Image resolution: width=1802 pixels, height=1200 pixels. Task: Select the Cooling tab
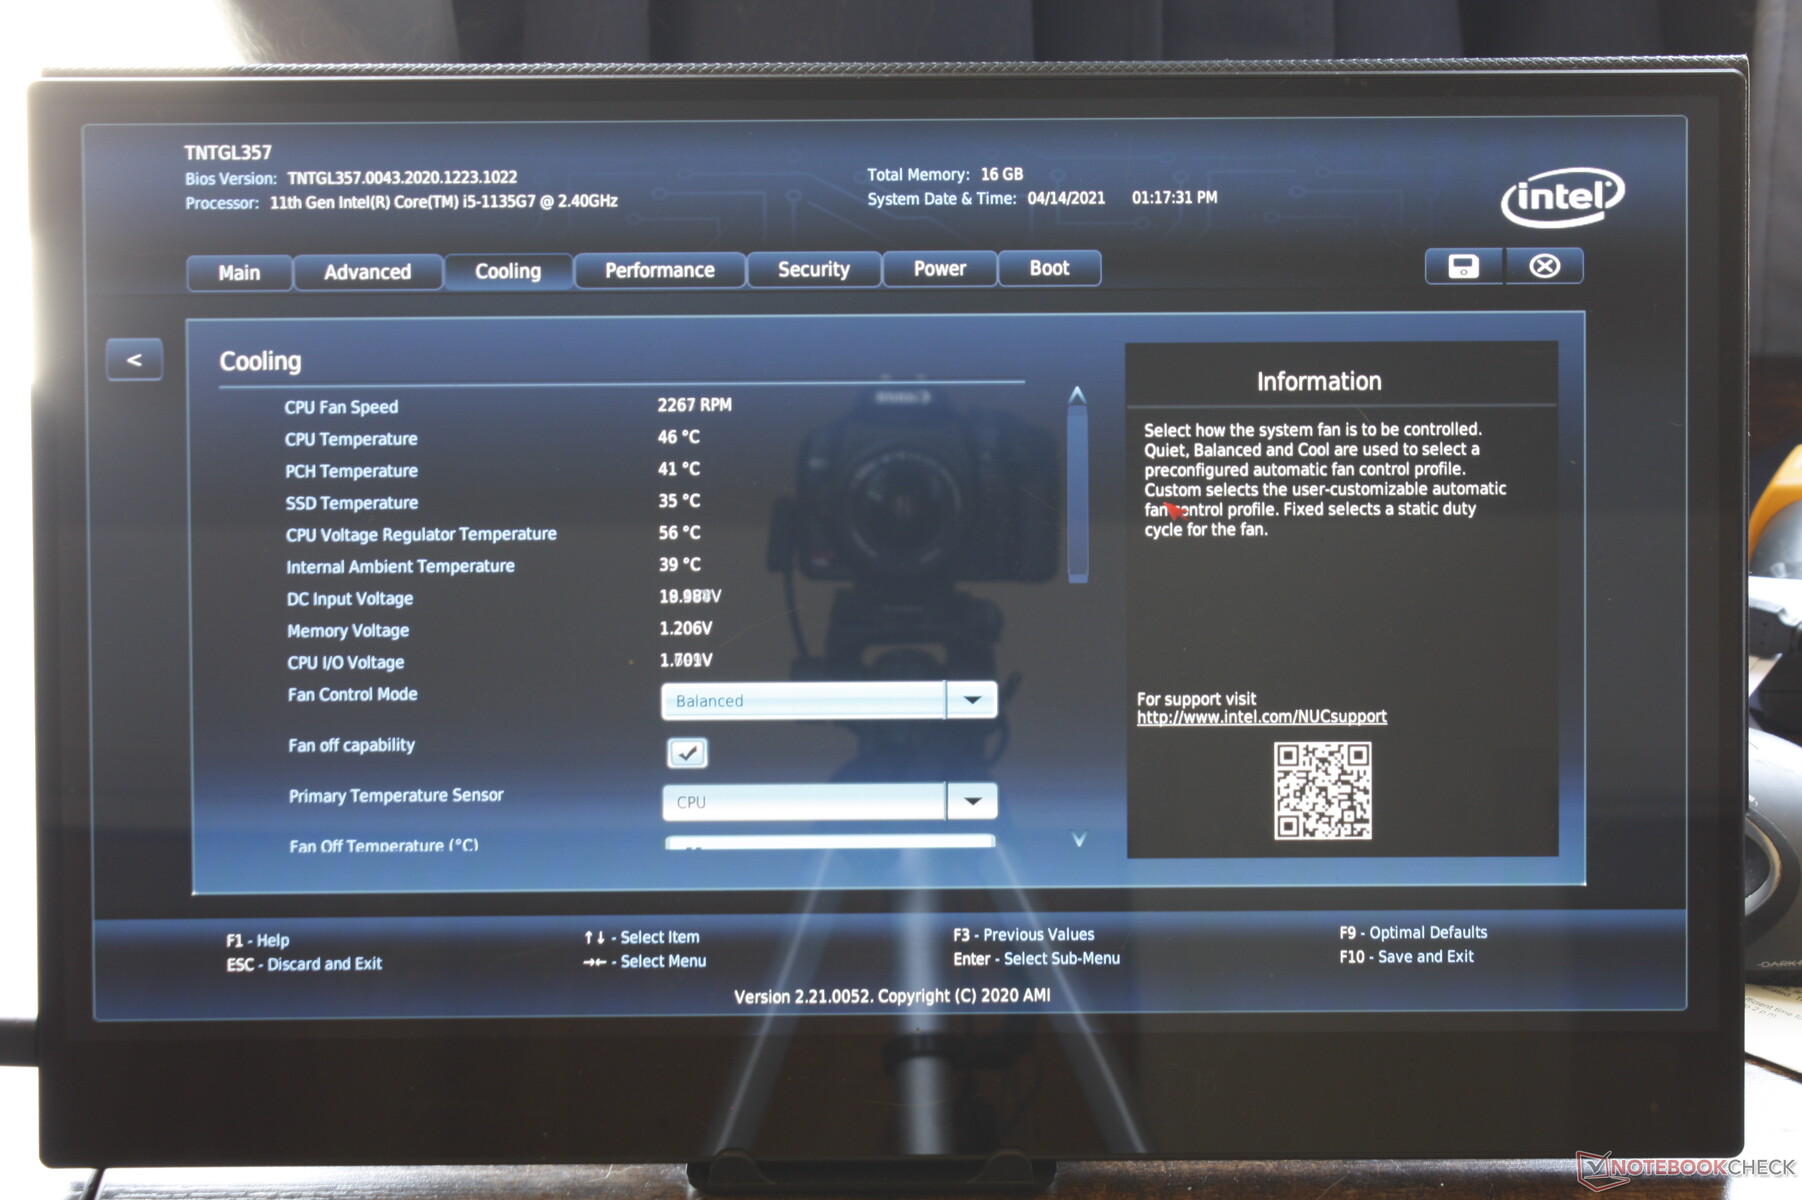pos(508,271)
